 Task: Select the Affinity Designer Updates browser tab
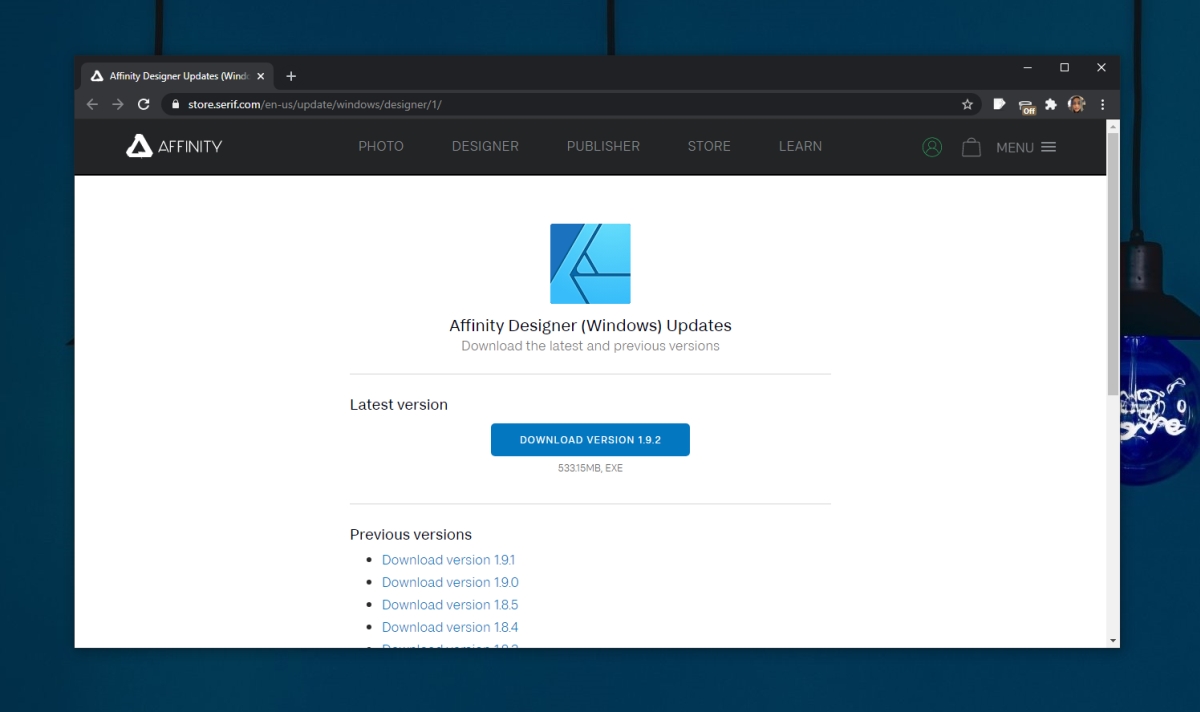point(176,76)
